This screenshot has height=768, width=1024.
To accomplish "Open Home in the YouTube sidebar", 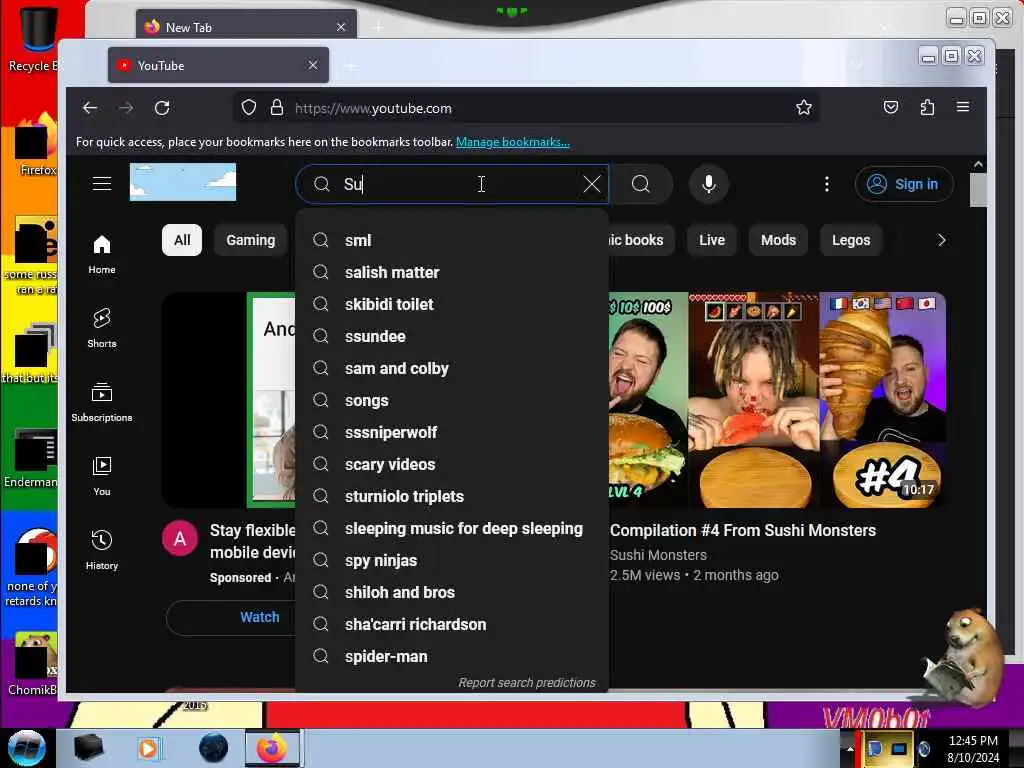I will pos(102,255).
